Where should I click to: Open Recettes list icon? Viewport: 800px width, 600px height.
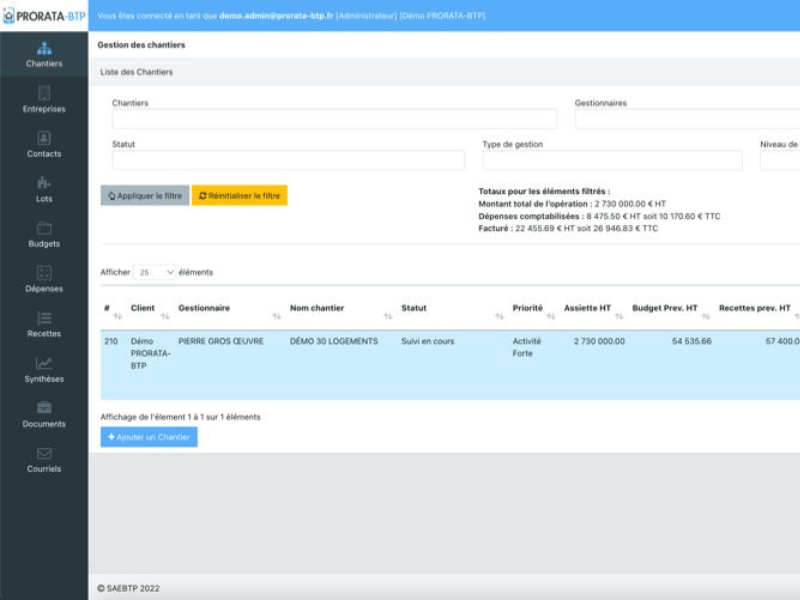[44, 318]
